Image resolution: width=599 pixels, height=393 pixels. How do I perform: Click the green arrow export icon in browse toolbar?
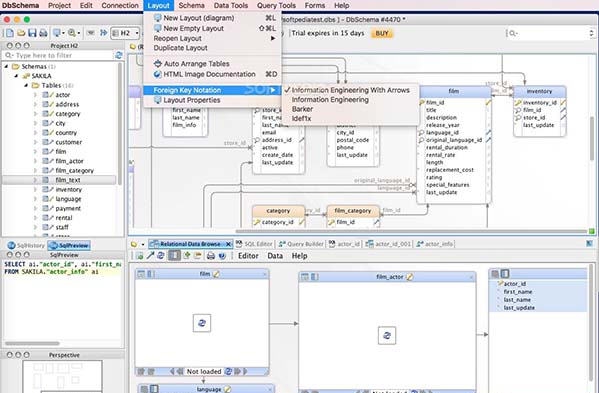tap(187, 256)
